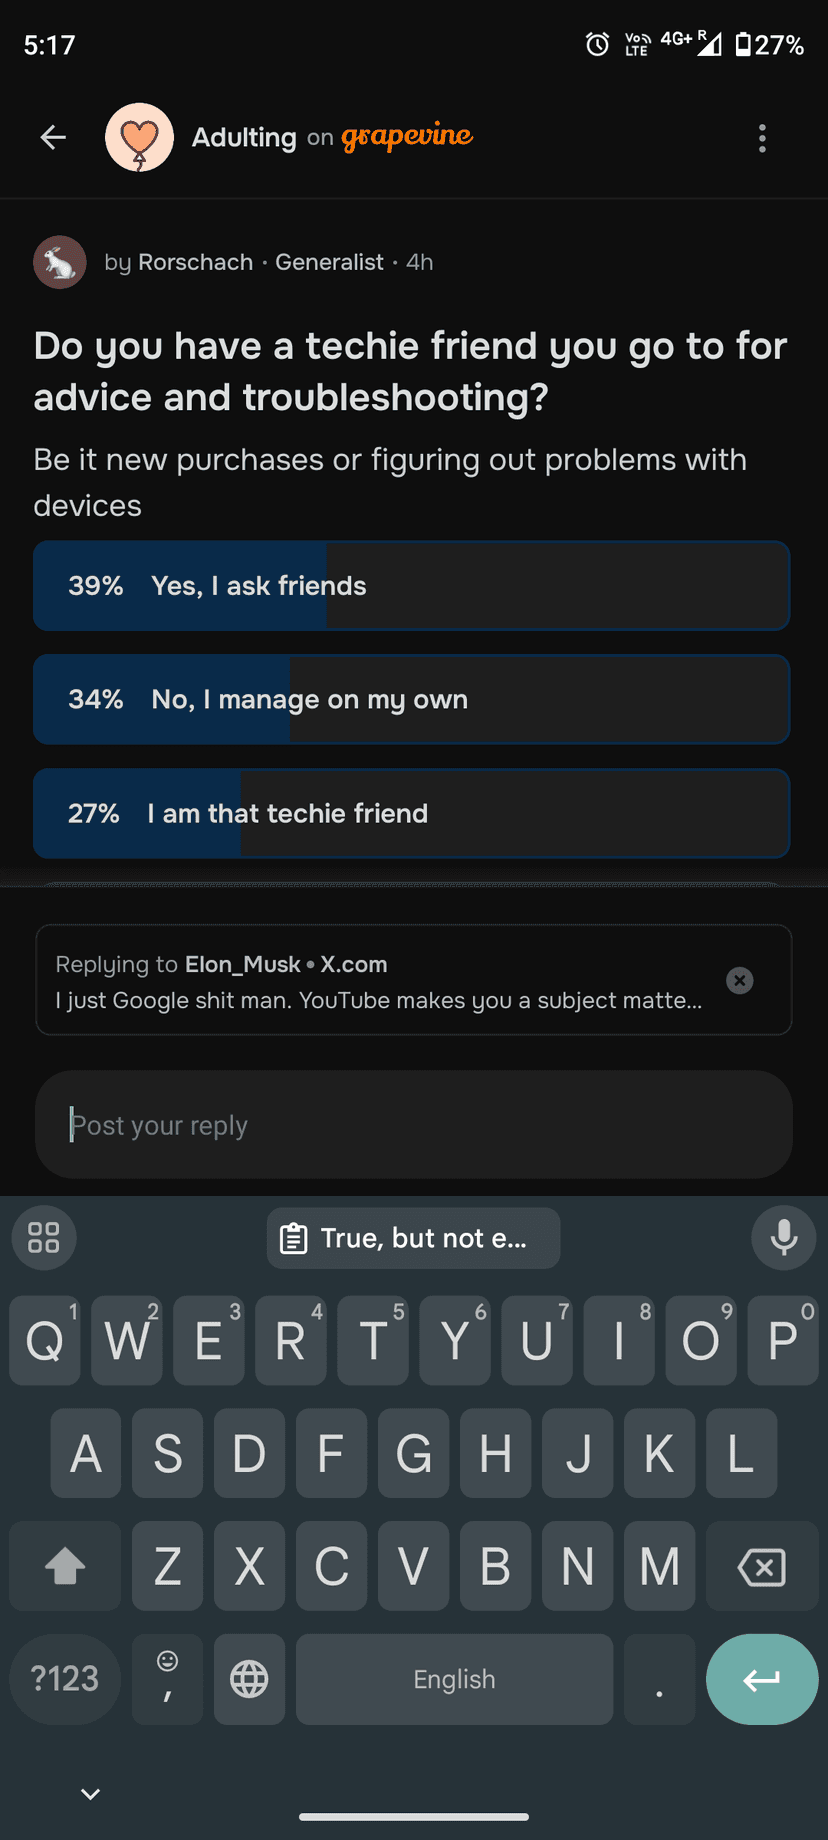Tap the back arrow icon
The height and width of the screenshot is (1840, 828).
(53, 138)
